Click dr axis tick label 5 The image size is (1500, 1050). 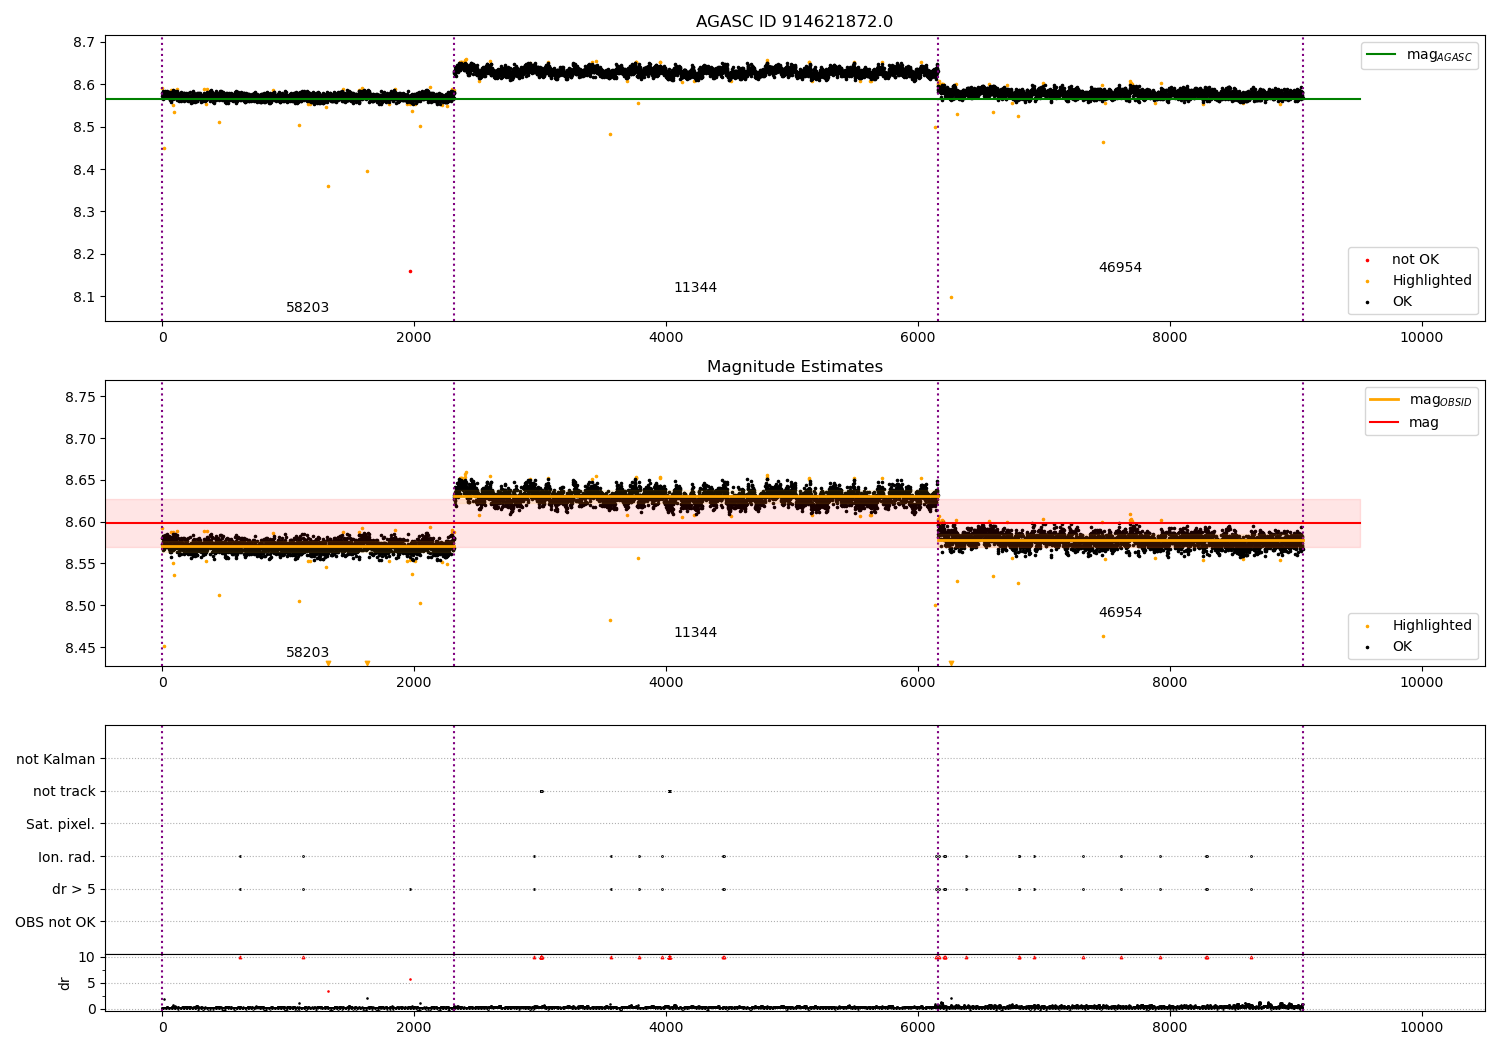(x=91, y=983)
